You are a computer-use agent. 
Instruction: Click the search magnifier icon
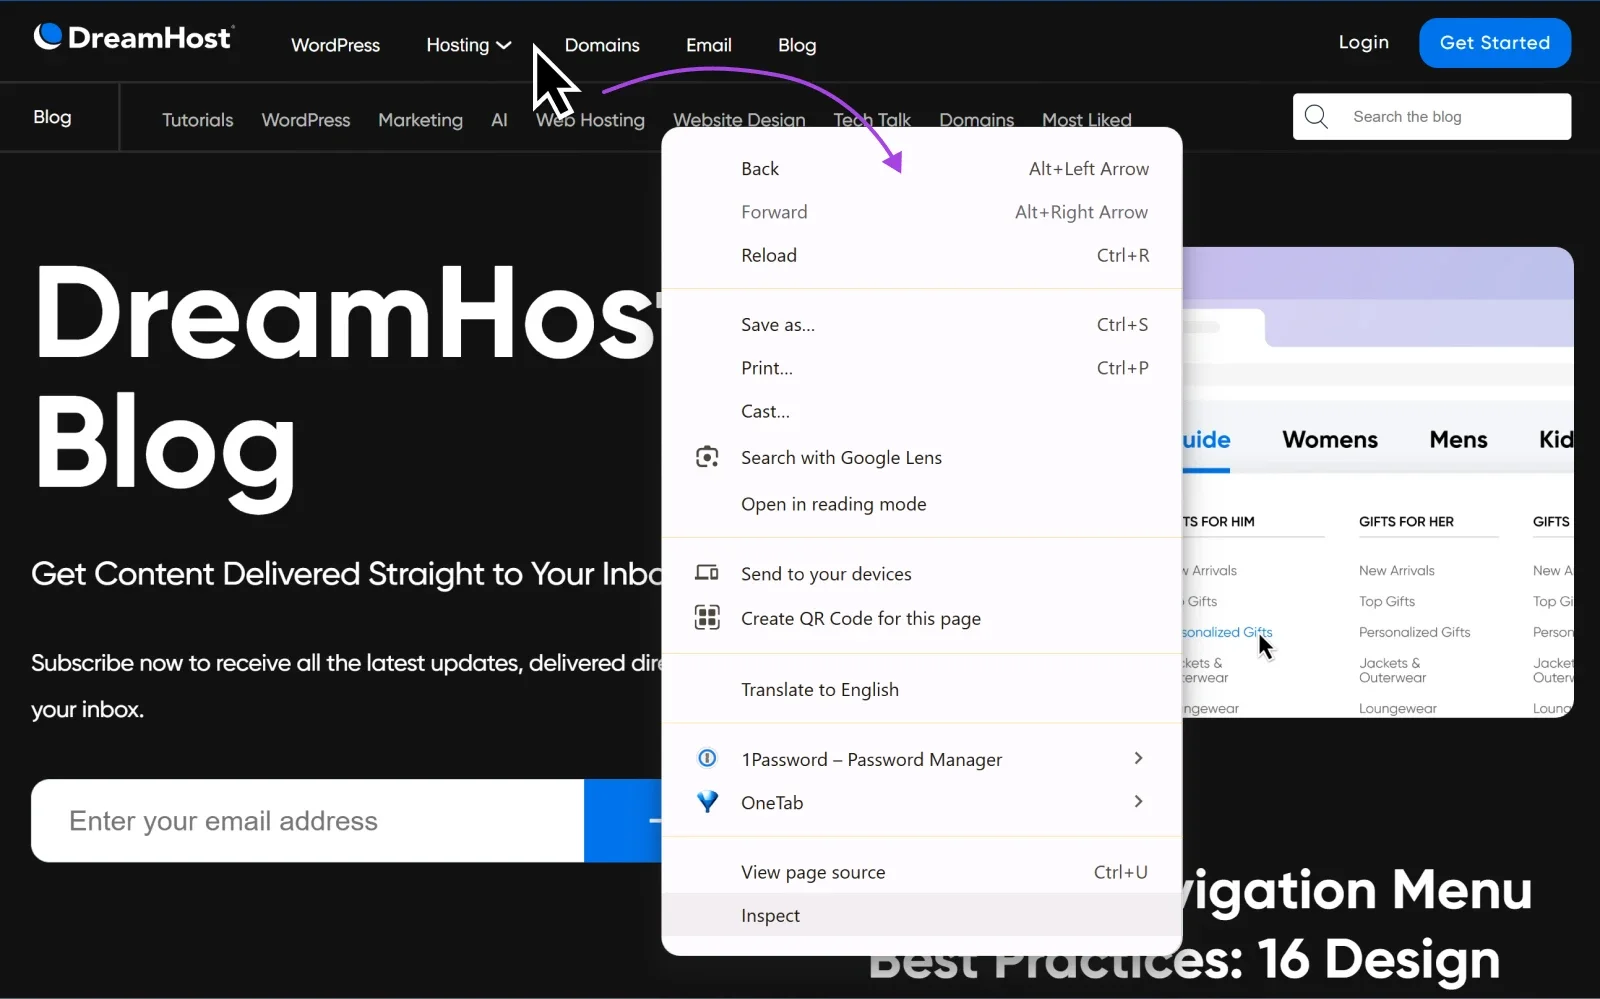(x=1316, y=117)
